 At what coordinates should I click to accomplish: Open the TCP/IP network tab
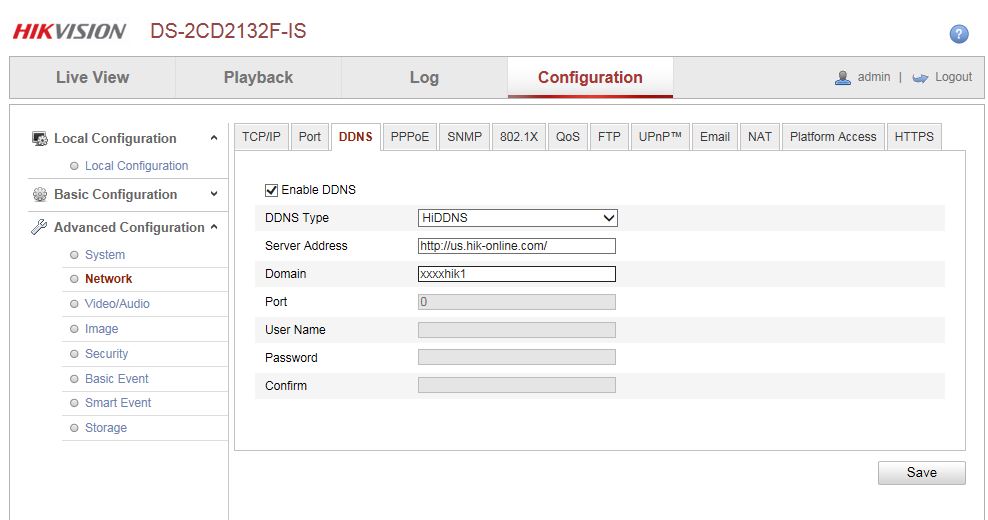click(261, 137)
